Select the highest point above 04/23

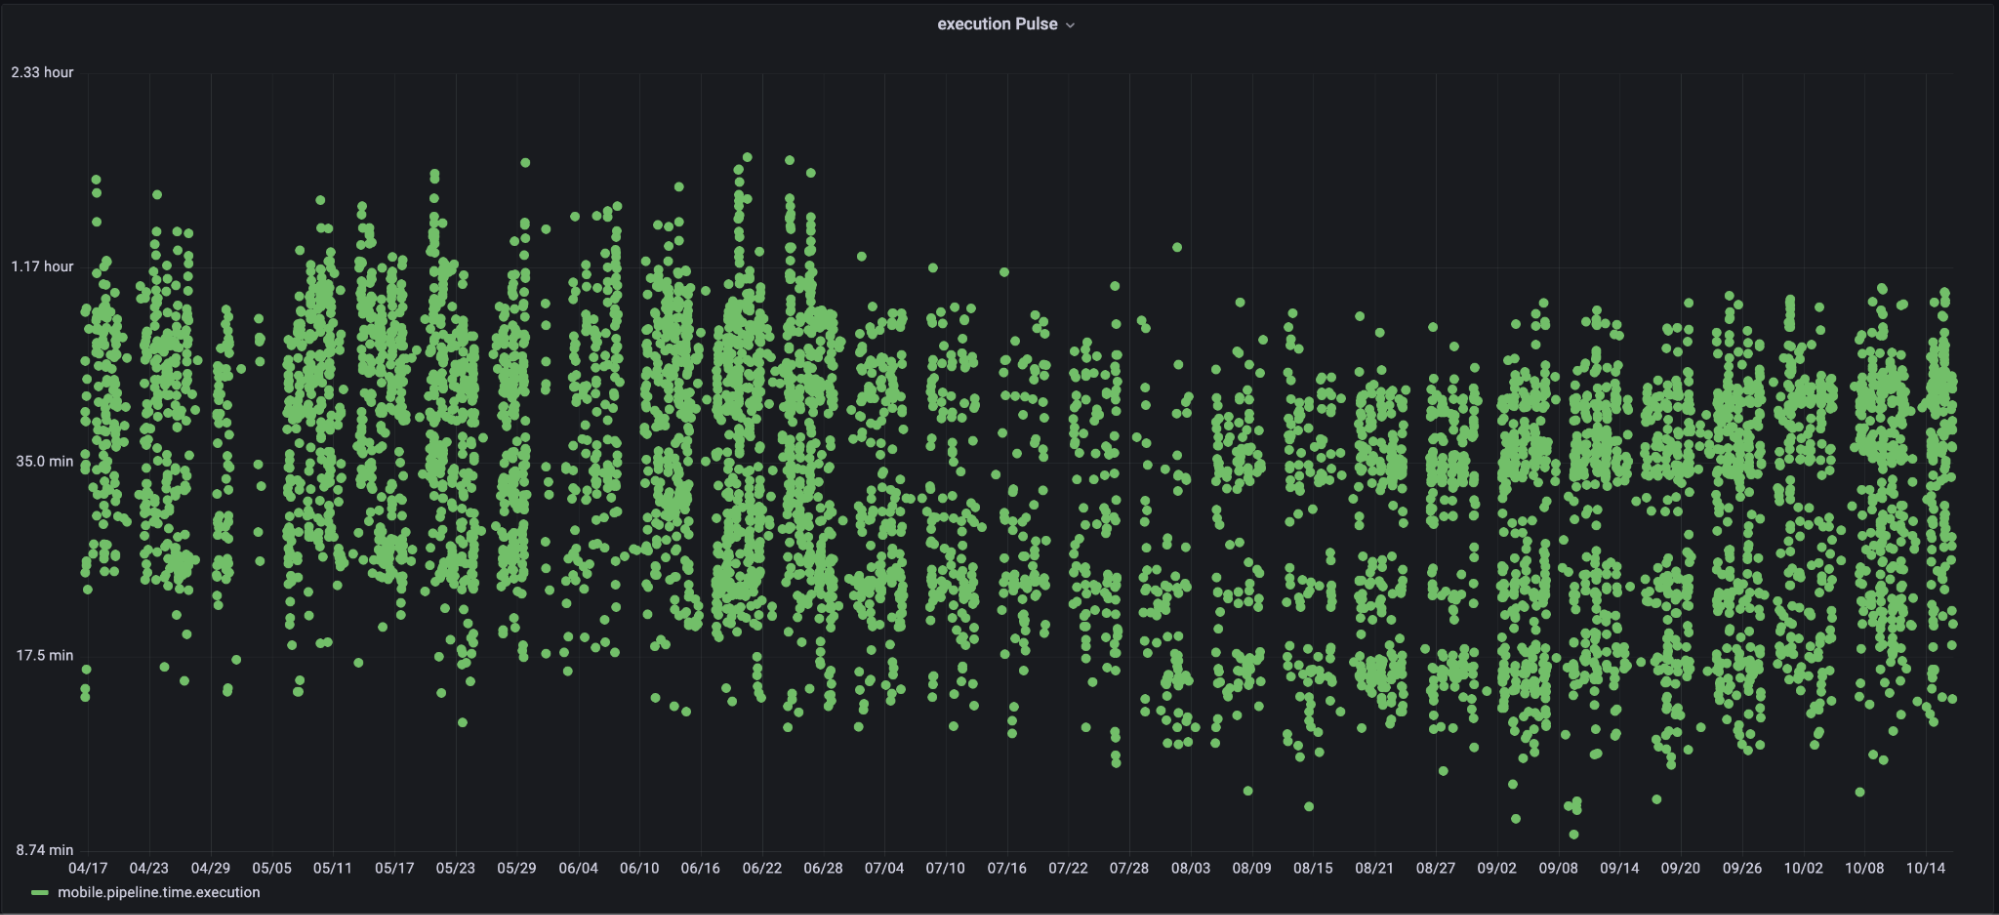157,195
